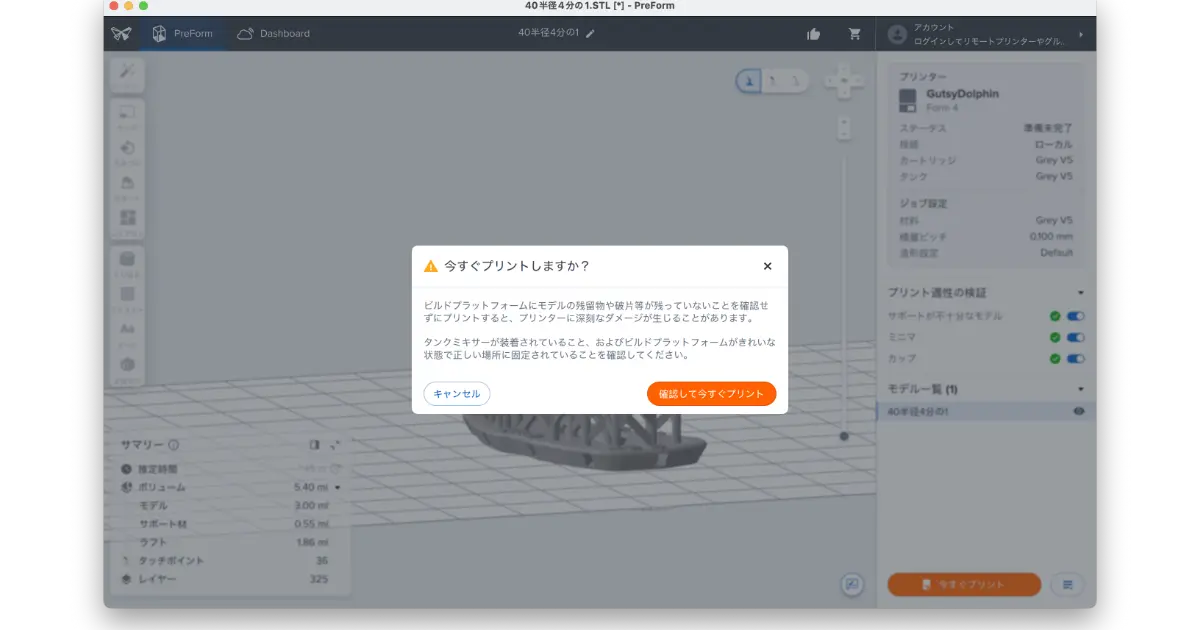Click the 推定時間 clock icon
Screen dimensions: 1200x630
[127, 468]
